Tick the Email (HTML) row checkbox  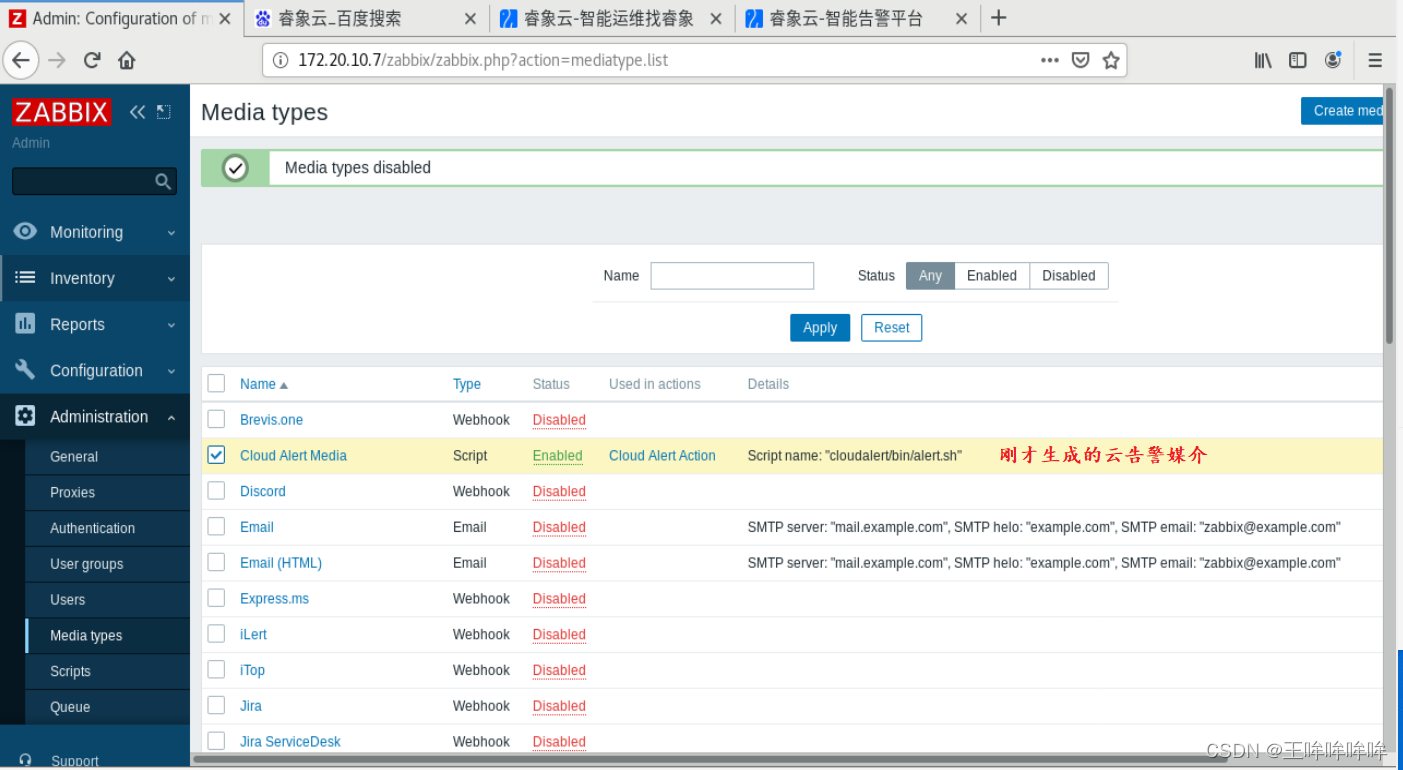216,562
